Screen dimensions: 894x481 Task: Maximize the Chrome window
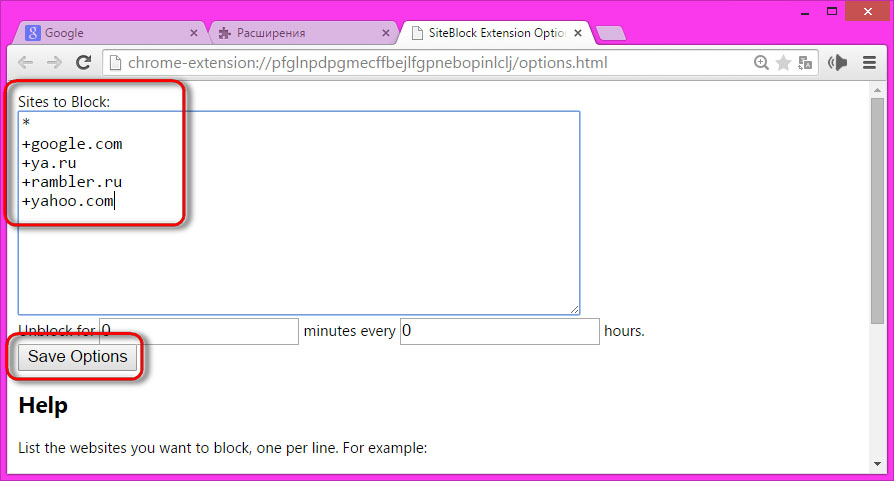pos(832,11)
